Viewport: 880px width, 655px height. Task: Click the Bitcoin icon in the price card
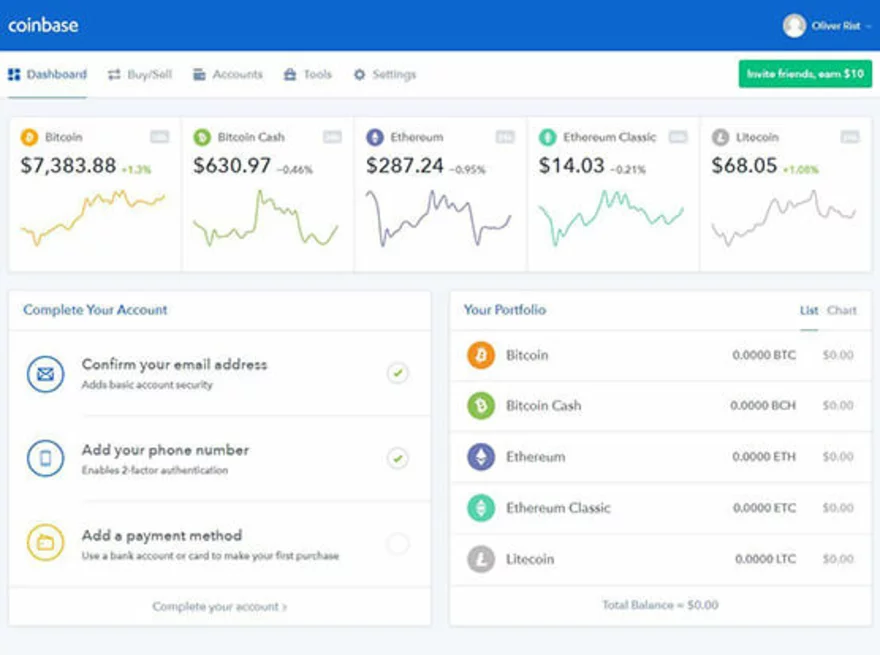(29, 137)
